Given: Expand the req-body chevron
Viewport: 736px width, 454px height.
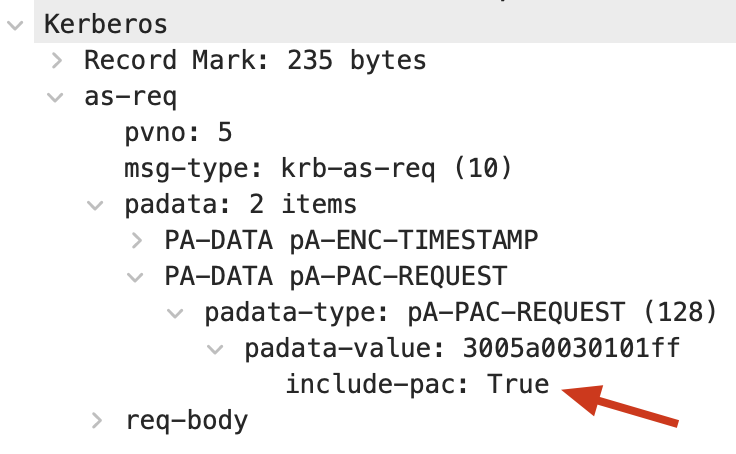Looking at the screenshot, I should [97, 421].
